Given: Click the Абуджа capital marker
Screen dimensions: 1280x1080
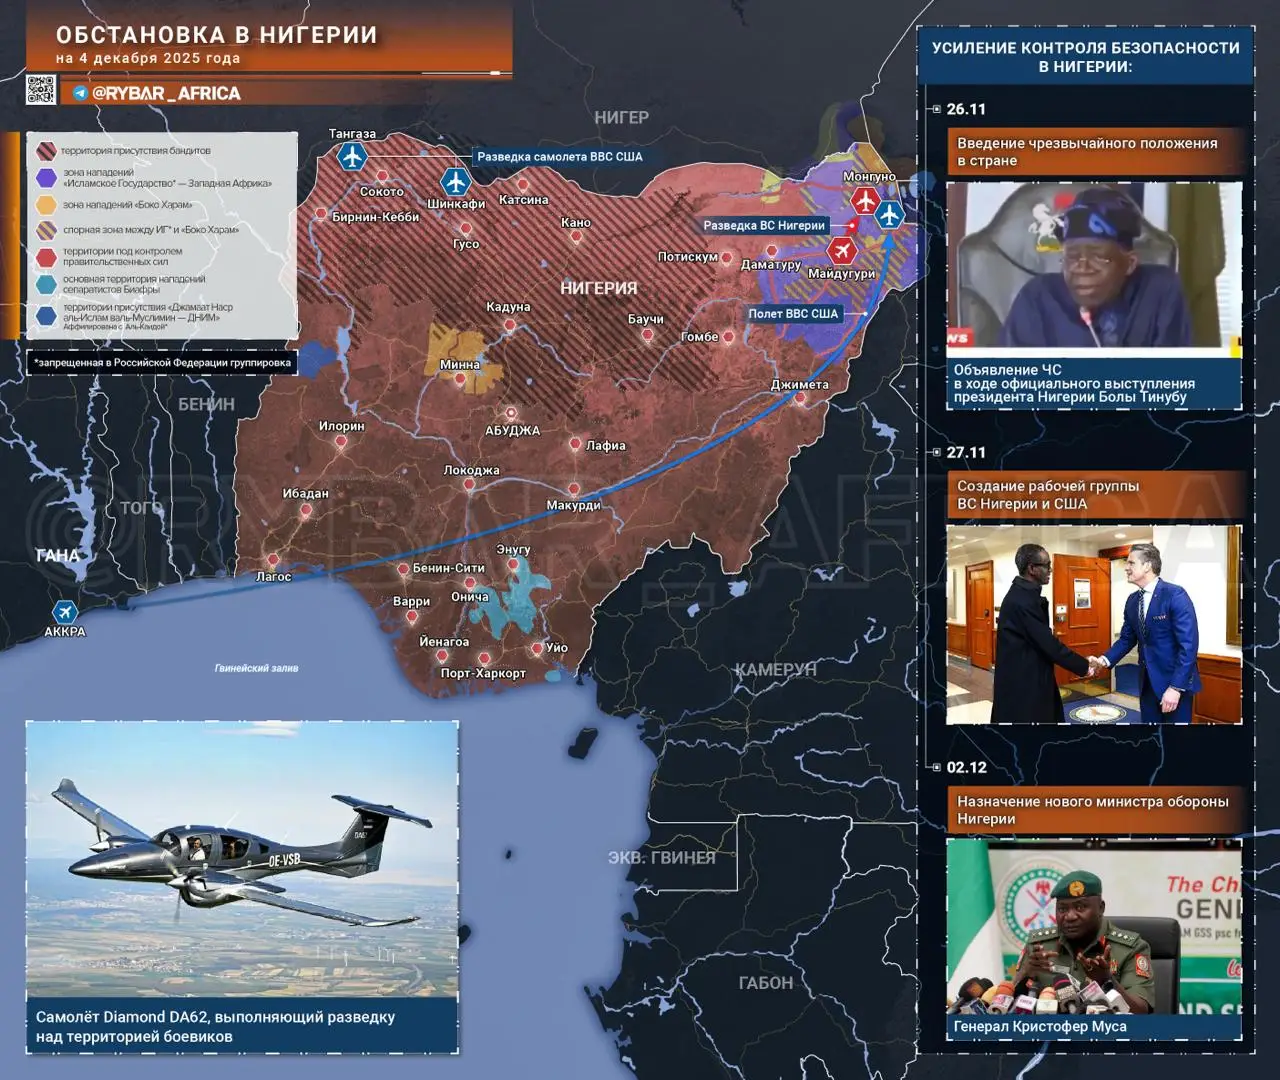Looking at the screenshot, I should tap(511, 413).
